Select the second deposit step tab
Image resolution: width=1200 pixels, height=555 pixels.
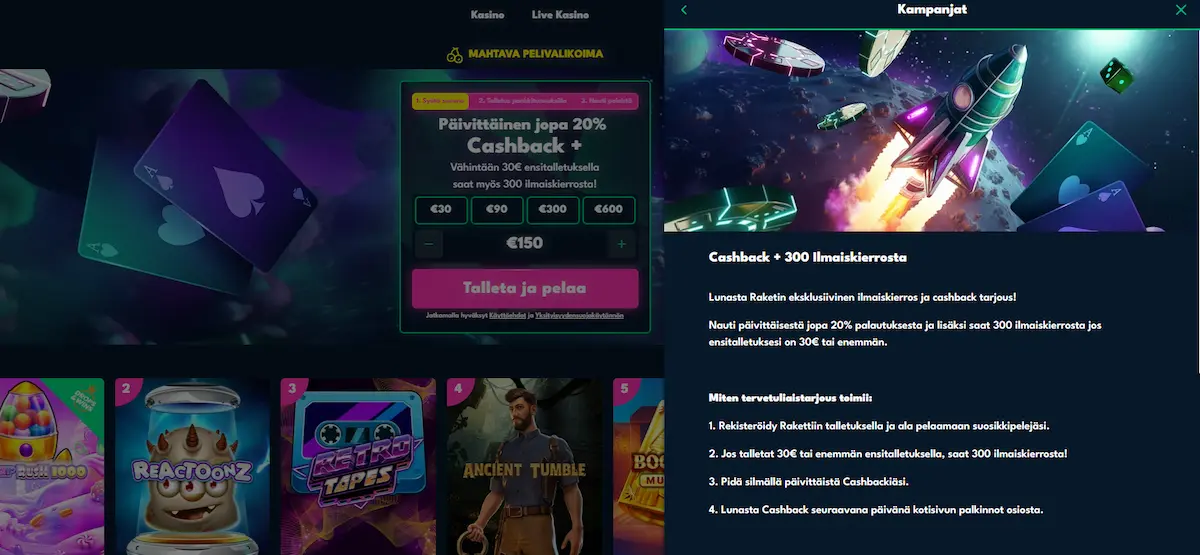tap(522, 101)
